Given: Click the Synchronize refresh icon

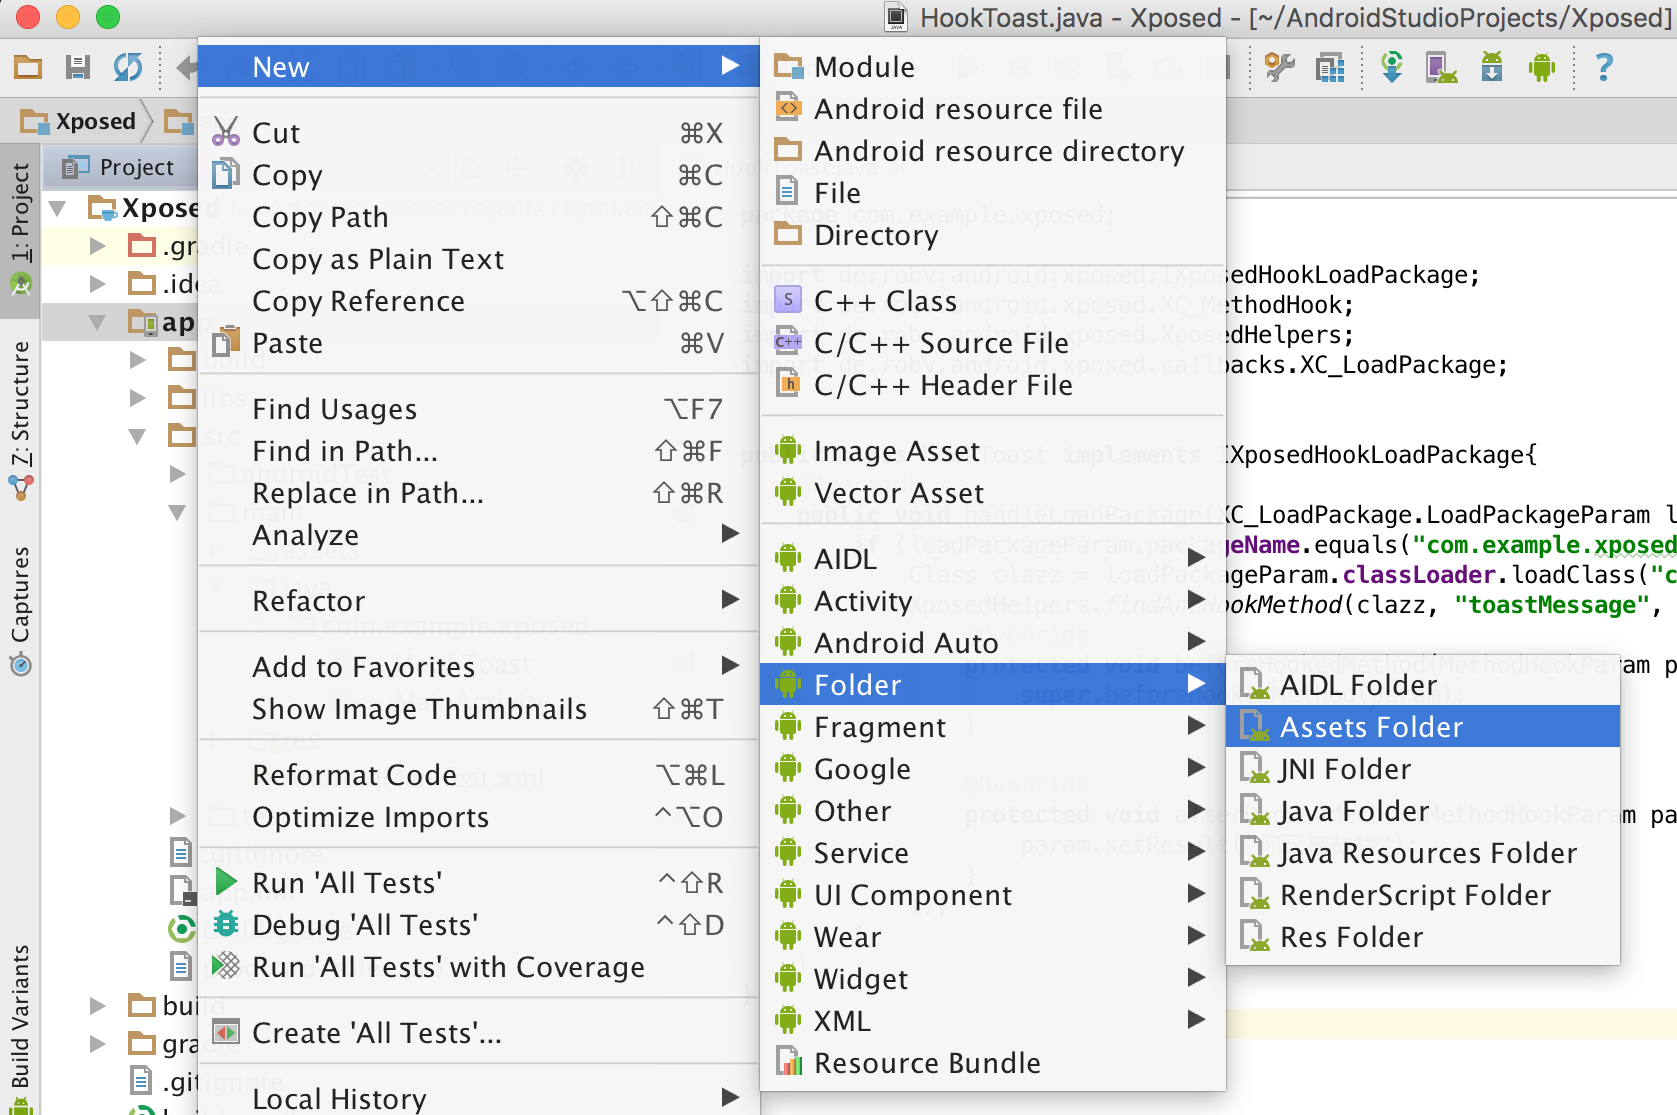Looking at the screenshot, I should point(128,67).
